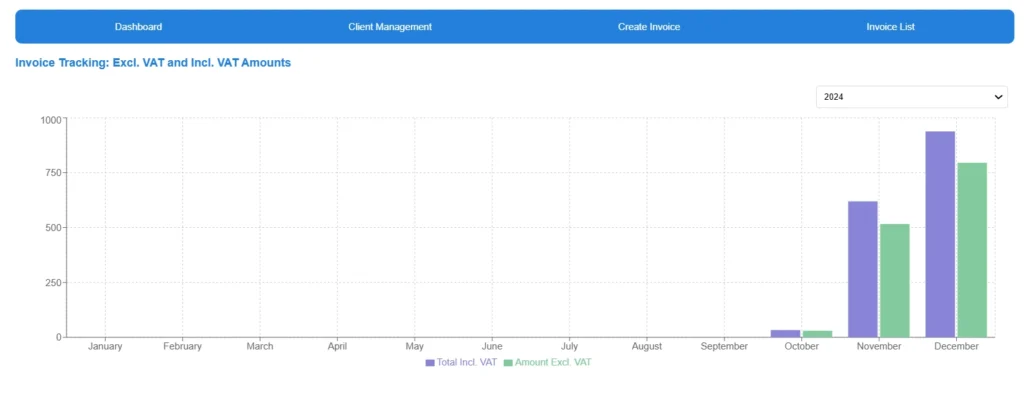1024x409 pixels.
Task: Click the green Amount Excl. VAT legend swatch
Action: tap(508, 363)
